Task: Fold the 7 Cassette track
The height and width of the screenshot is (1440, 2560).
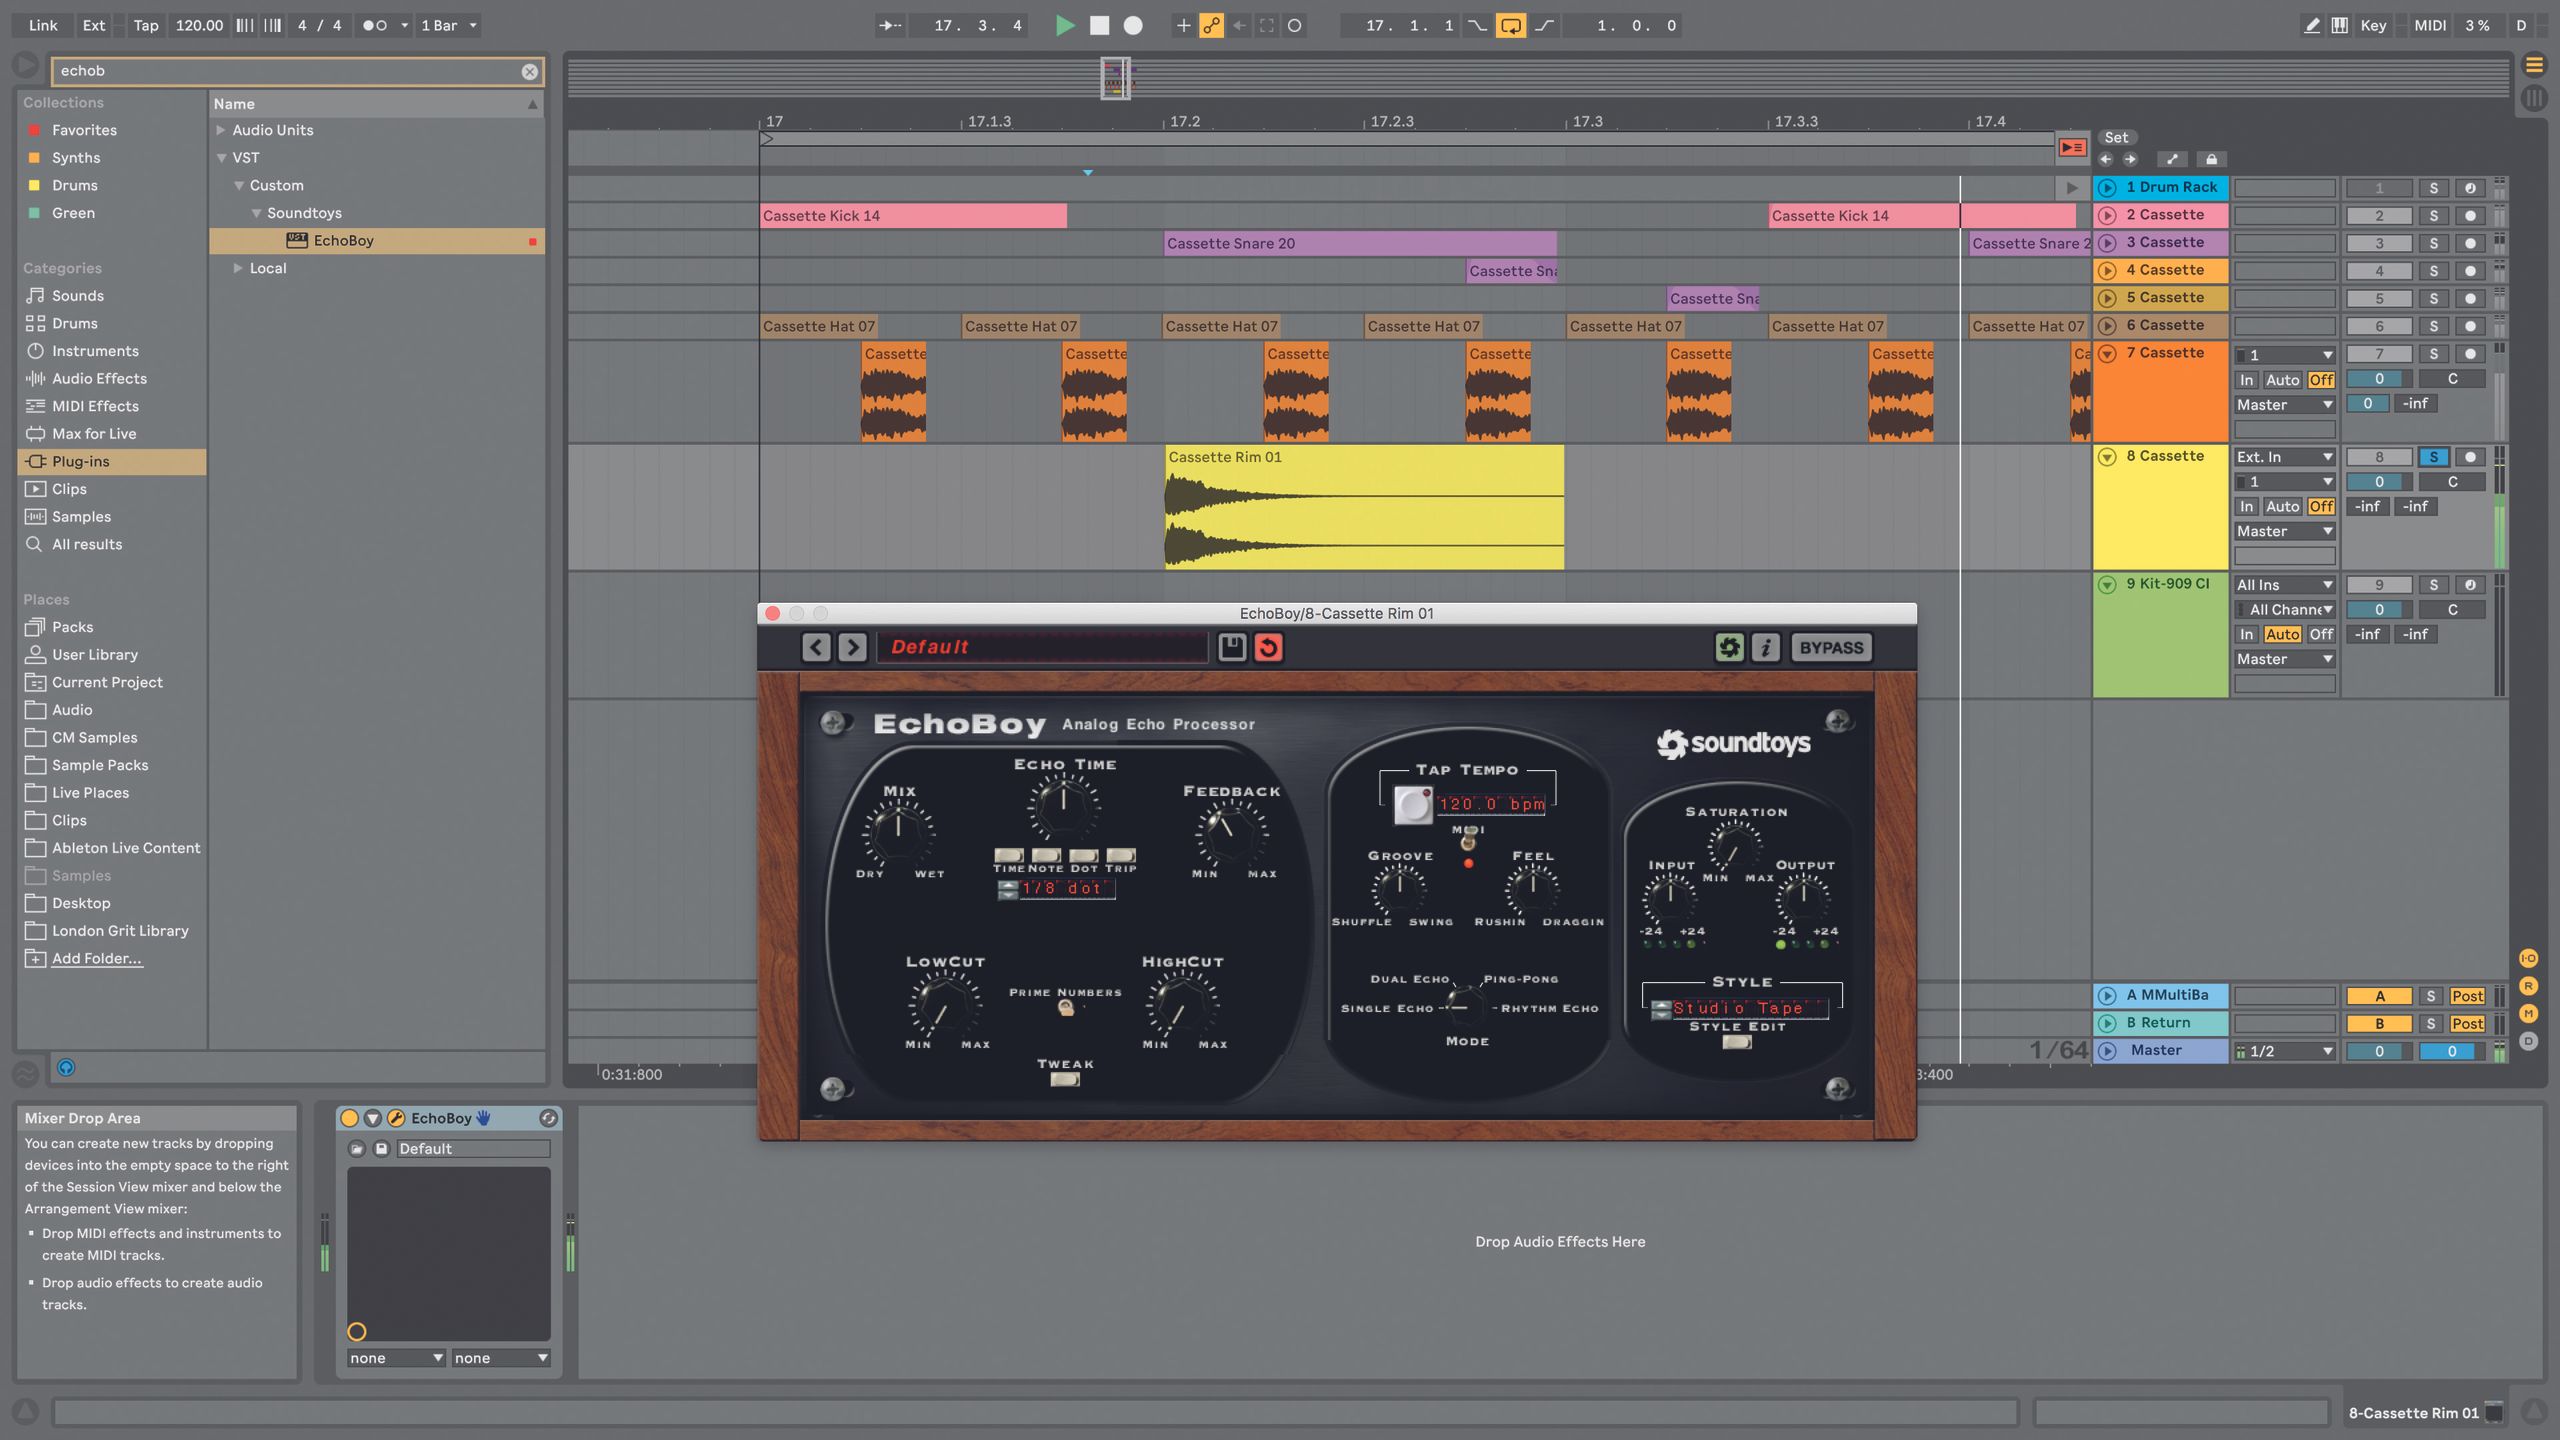Action: point(2107,353)
